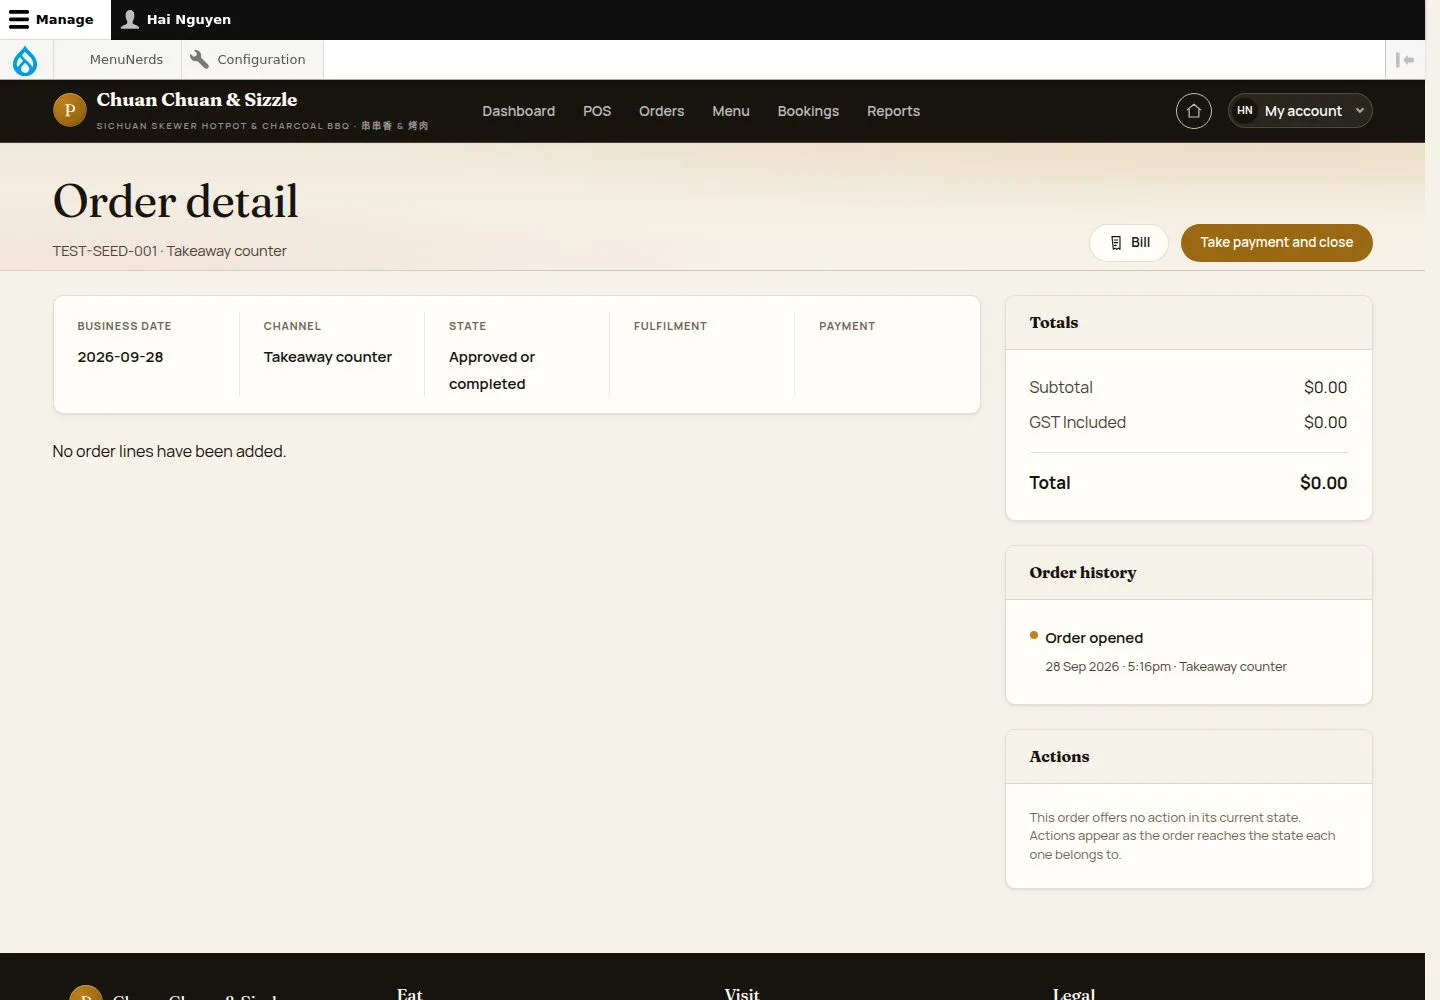Screen dimensions: 1440x1000
Task: Go to the POS nav item
Action: pos(597,111)
